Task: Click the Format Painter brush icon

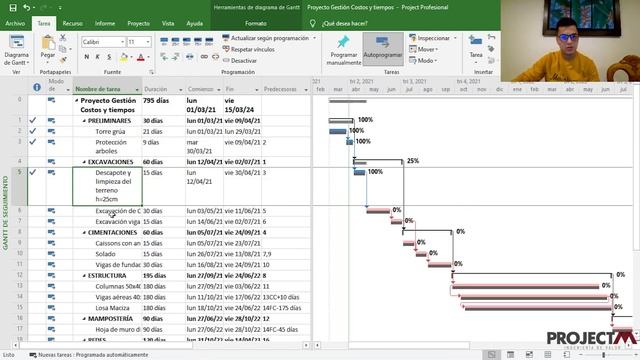Action: 62,60
